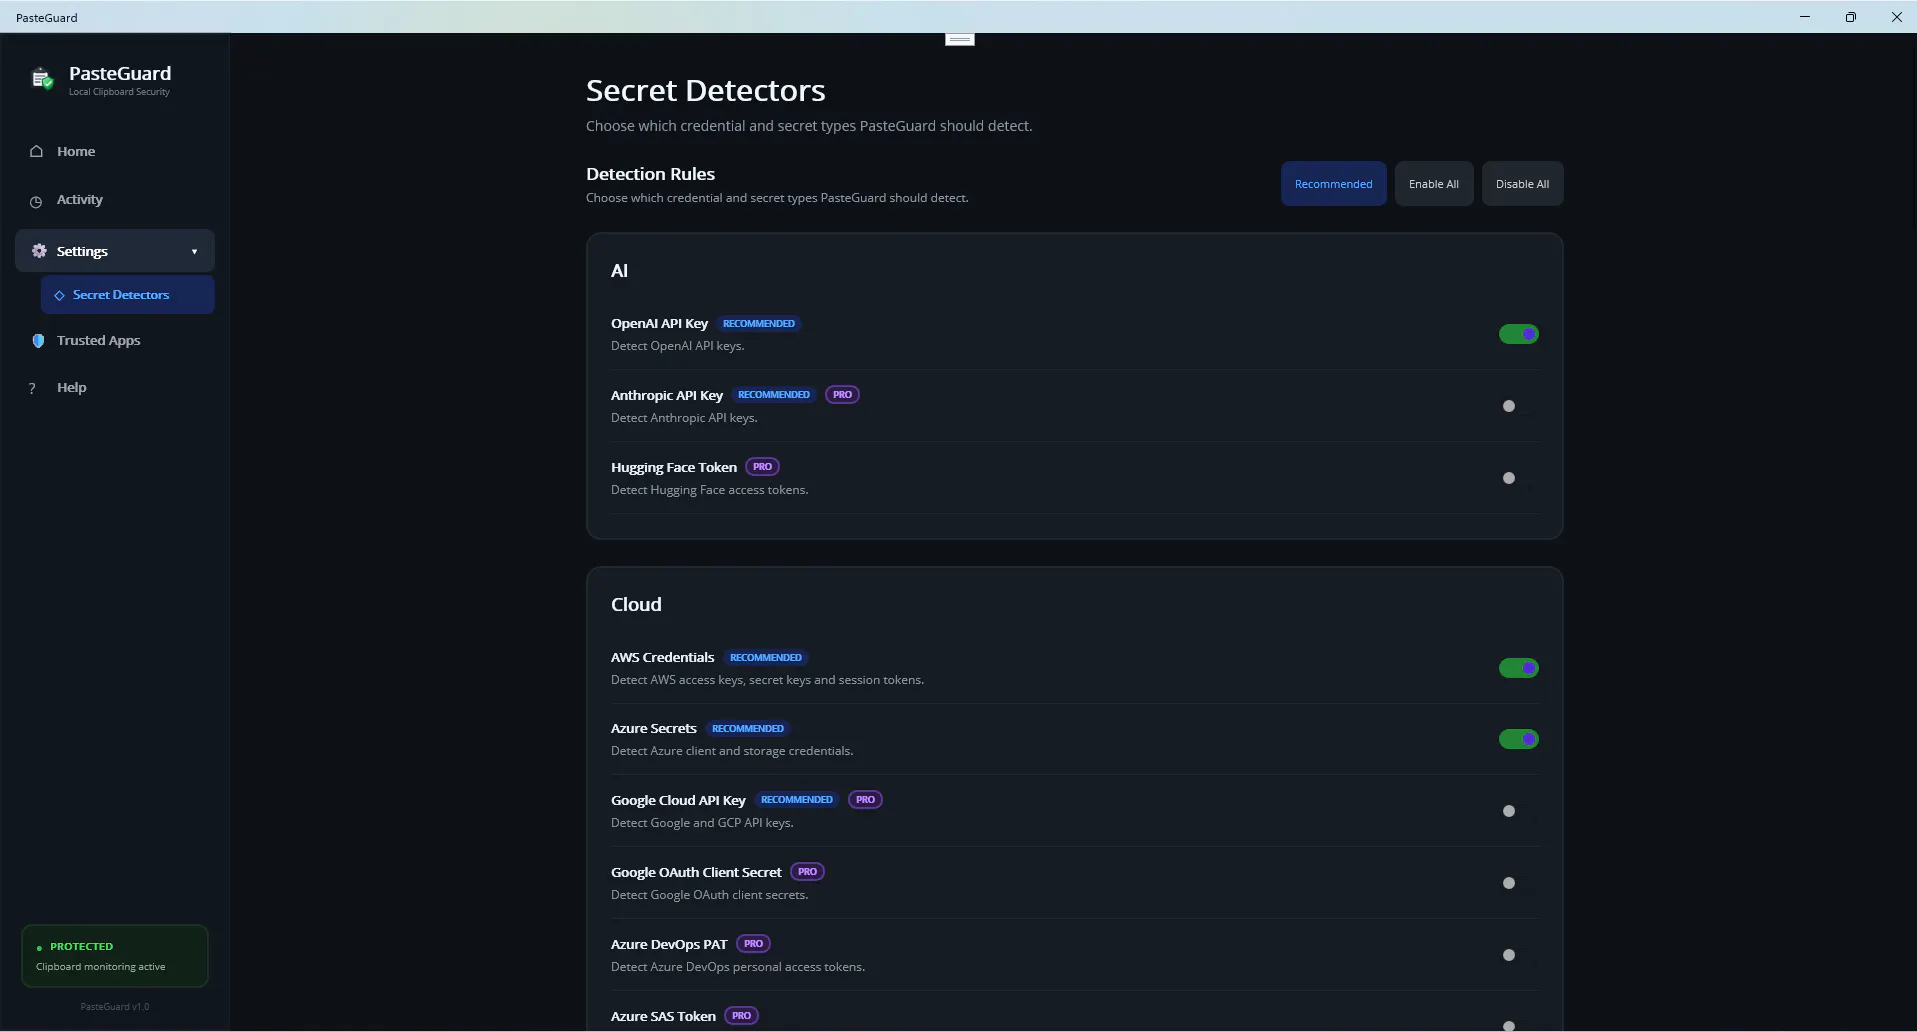
Task: Click the RECOMMENDED badge on AWS Credentials
Action: pyautogui.click(x=766, y=658)
